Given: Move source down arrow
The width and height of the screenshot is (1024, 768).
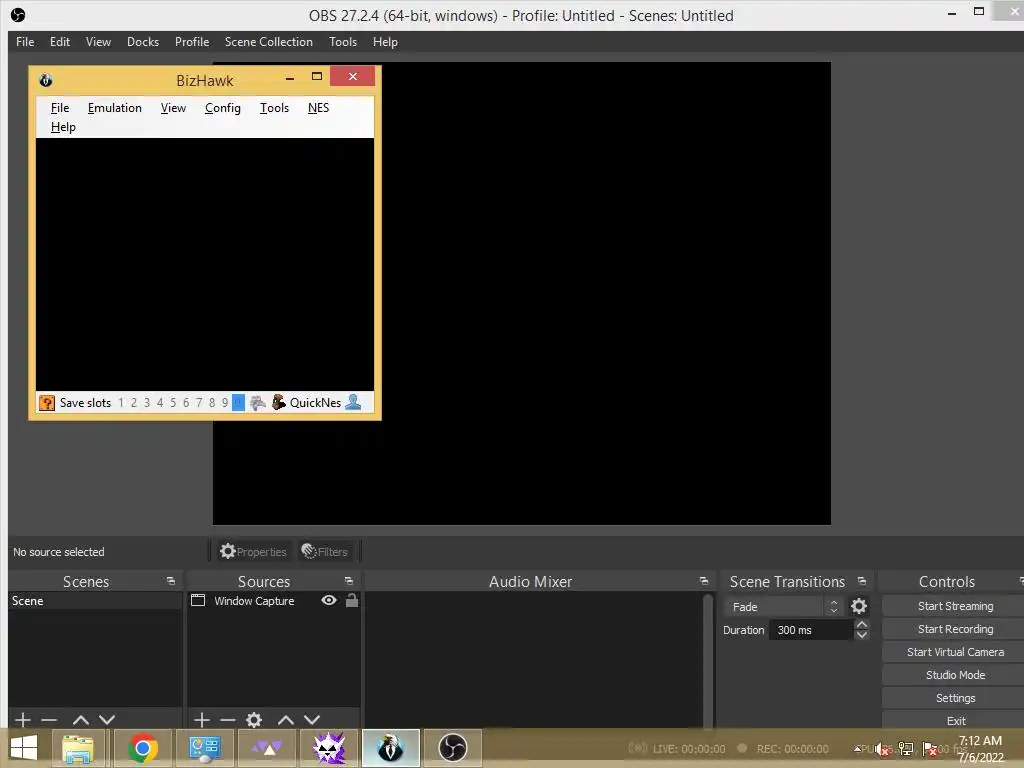Looking at the screenshot, I should 312,720.
